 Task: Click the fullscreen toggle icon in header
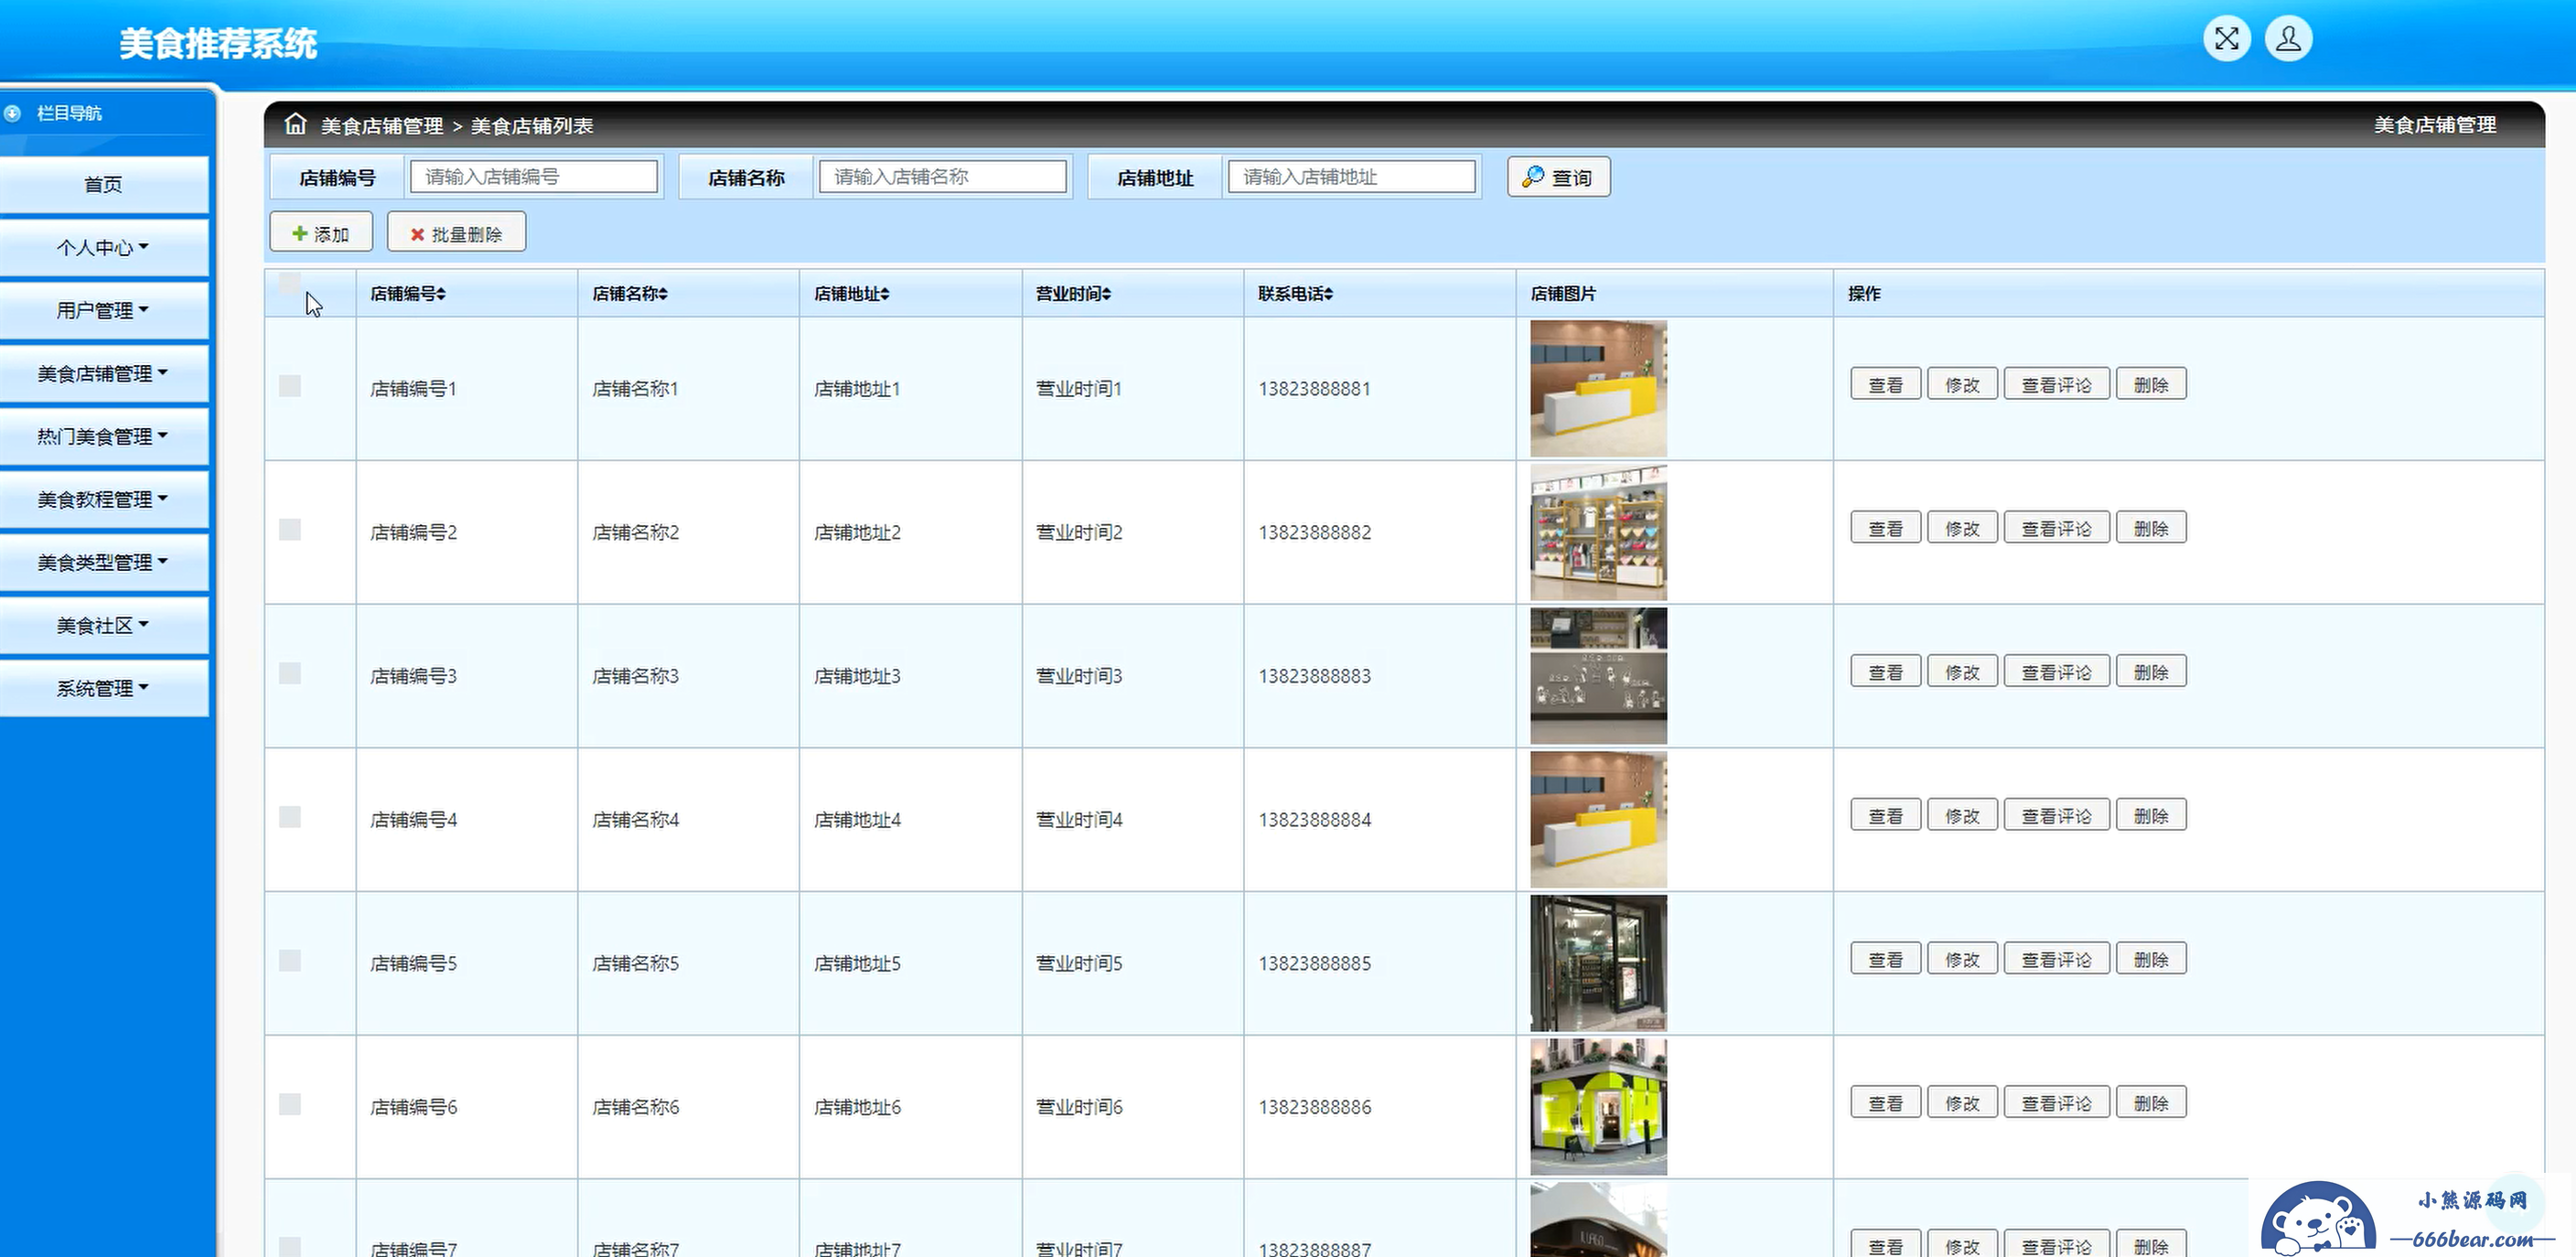(x=2226, y=39)
